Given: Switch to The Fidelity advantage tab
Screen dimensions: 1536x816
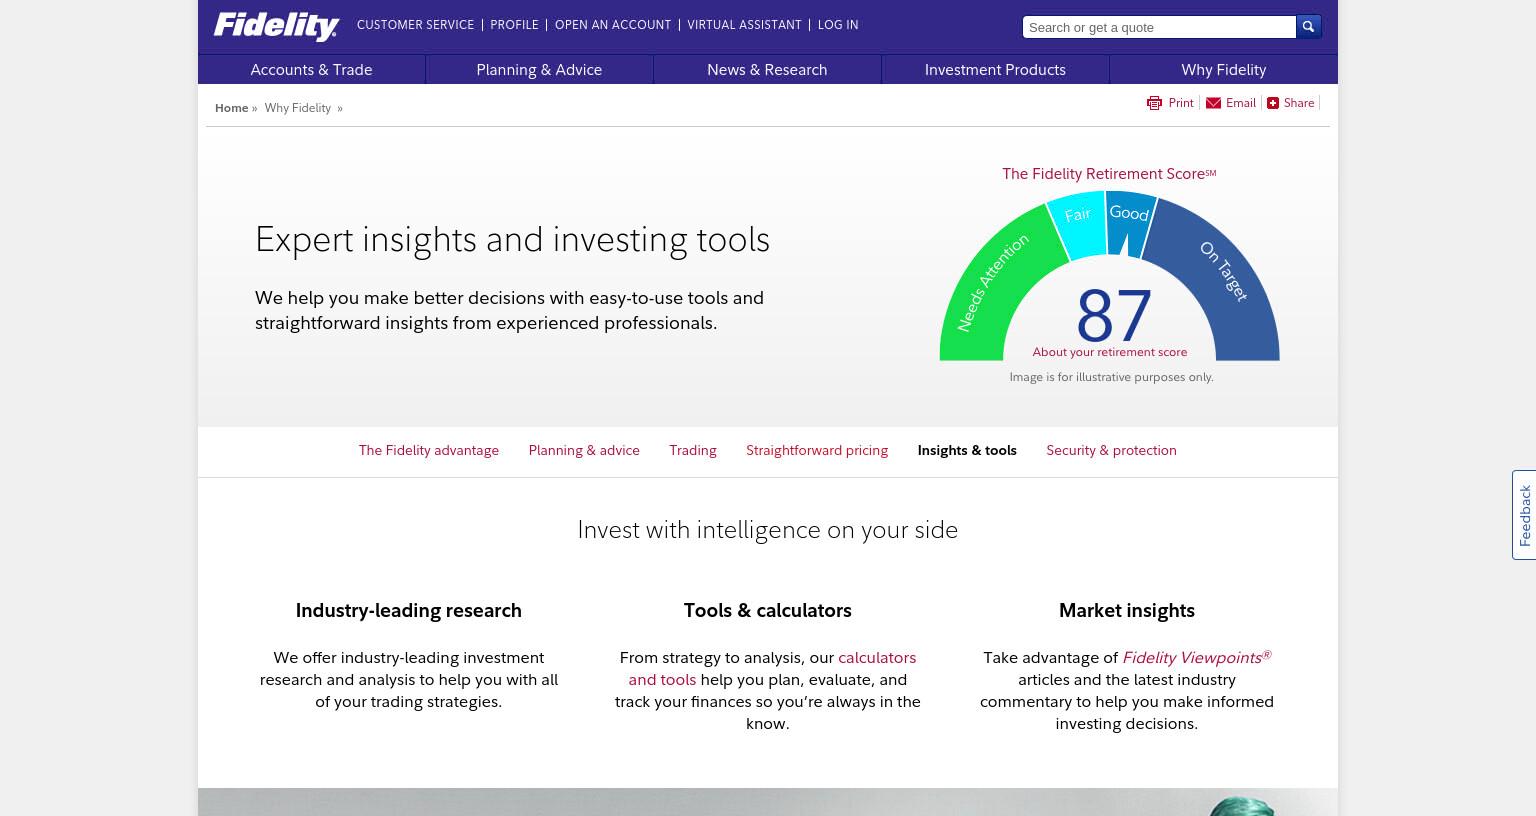Looking at the screenshot, I should click(429, 451).
